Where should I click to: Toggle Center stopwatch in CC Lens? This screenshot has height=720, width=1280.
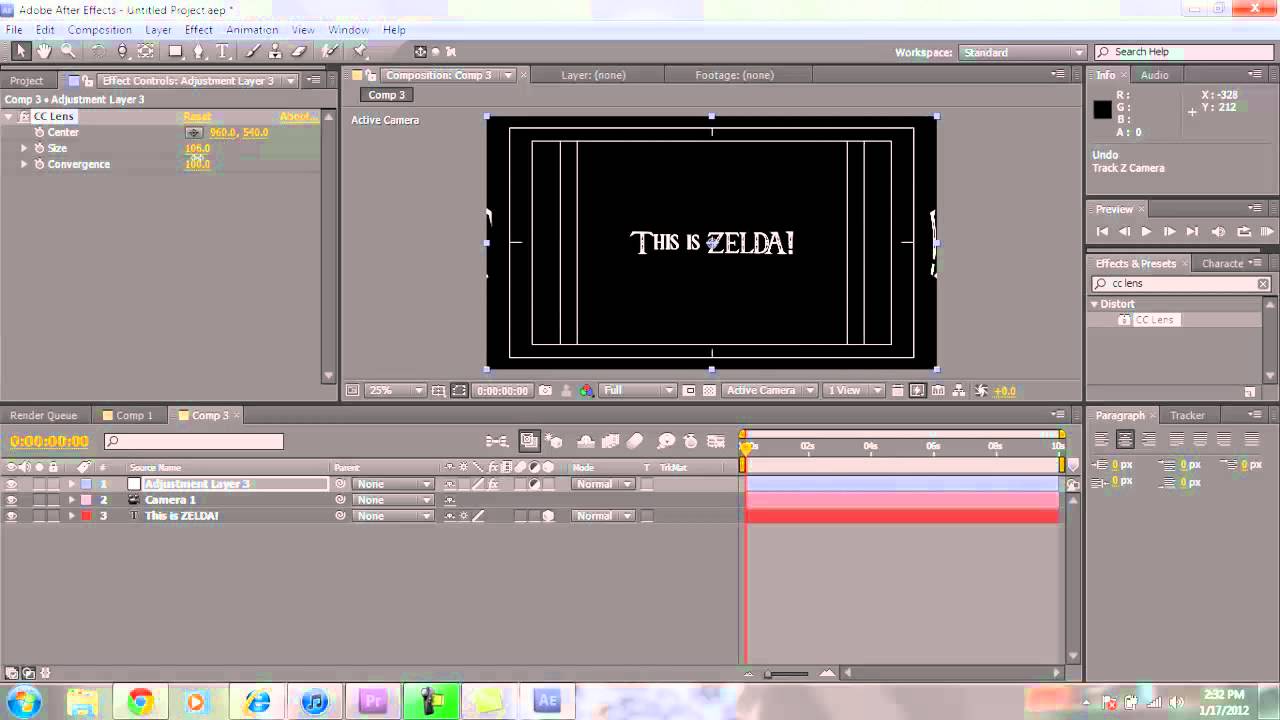click(x=40, y=132)
